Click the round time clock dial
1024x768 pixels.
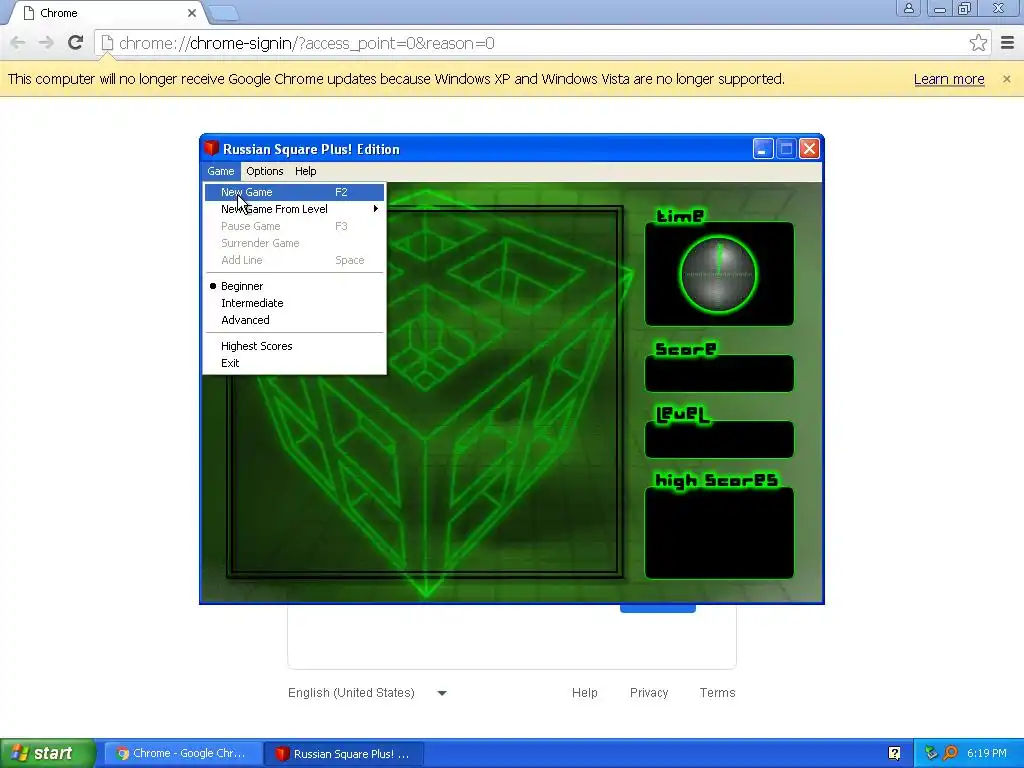(718, 274)
